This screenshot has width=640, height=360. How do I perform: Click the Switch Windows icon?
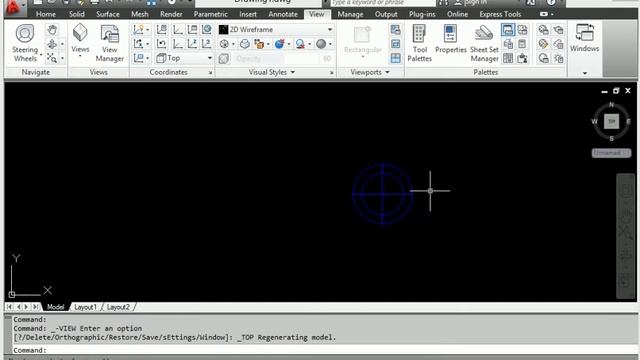click(x=584, y=38)
